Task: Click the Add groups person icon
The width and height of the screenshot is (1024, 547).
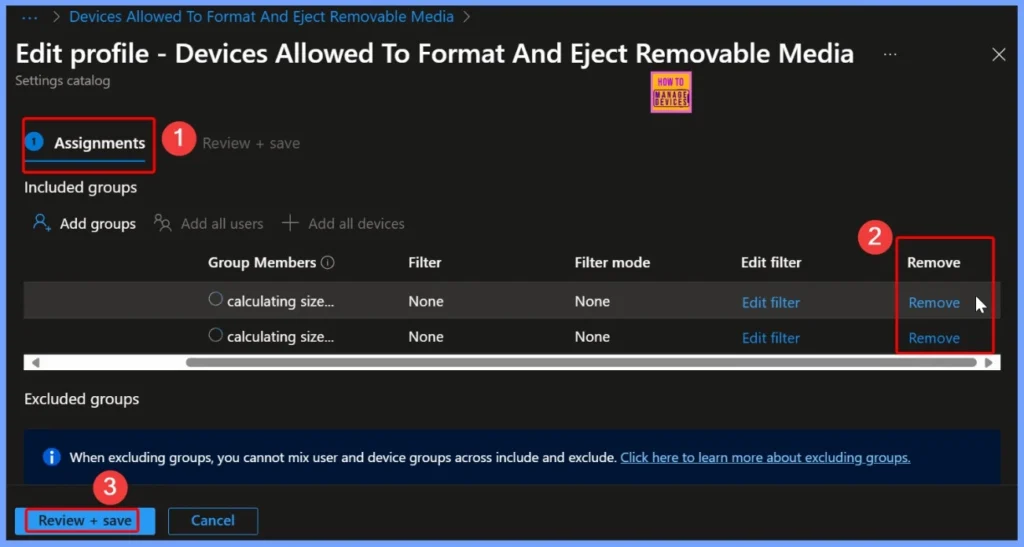Action: 41,223
